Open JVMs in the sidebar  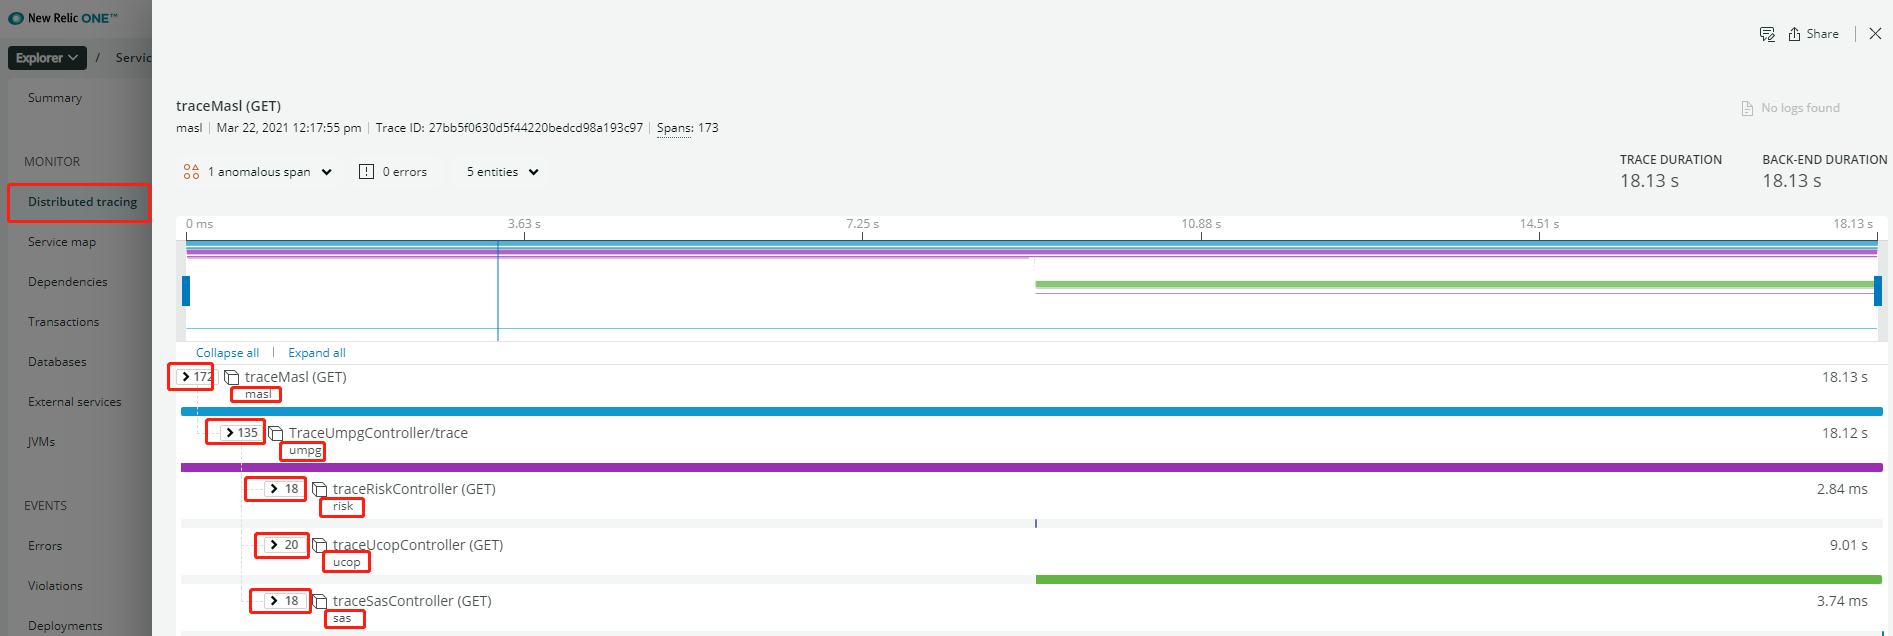point(41,442)
